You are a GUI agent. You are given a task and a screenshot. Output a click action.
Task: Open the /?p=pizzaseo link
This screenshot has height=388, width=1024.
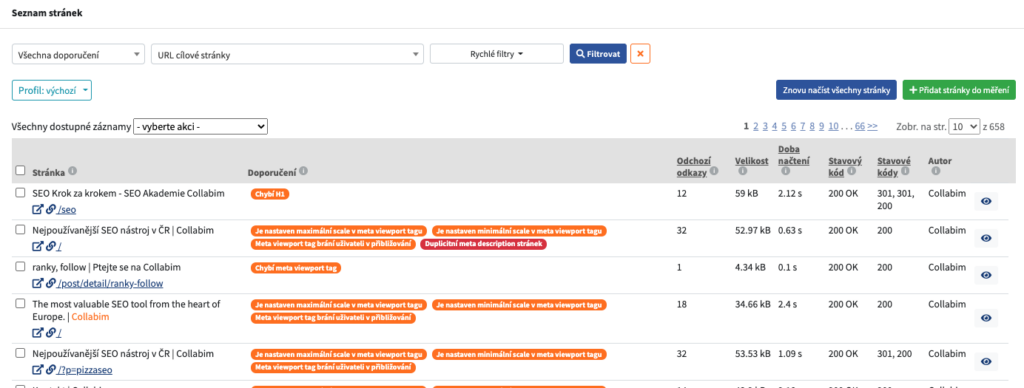(86, 370)
